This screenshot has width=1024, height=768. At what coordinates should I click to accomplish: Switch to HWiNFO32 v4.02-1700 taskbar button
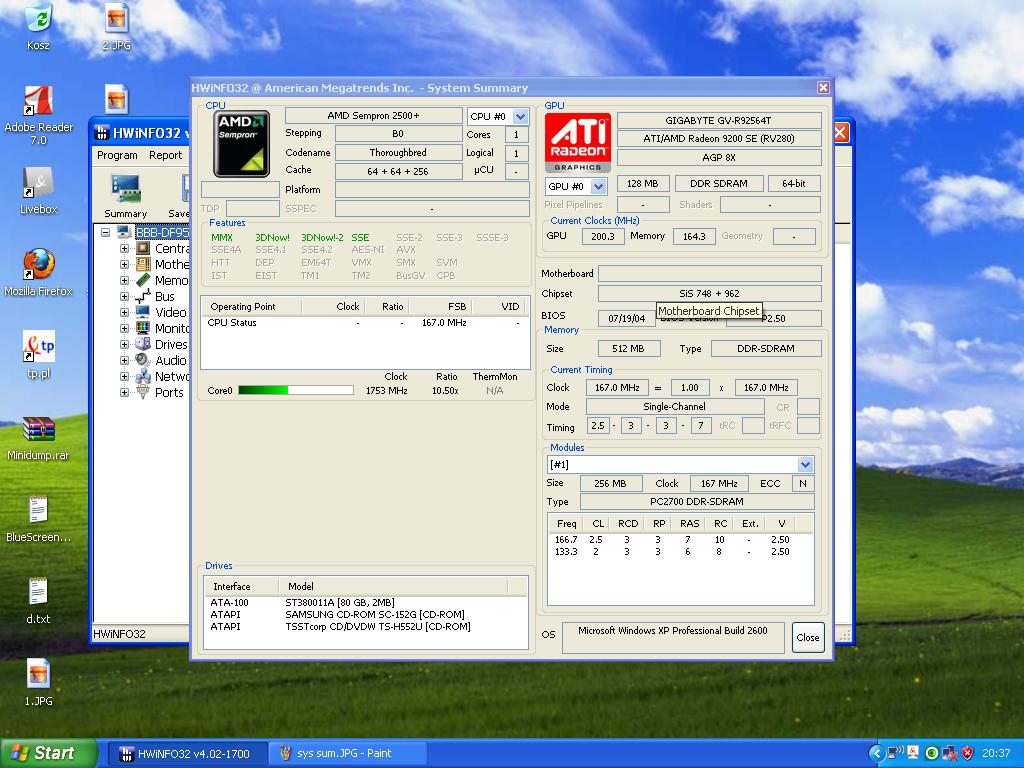tap(187, 754)
